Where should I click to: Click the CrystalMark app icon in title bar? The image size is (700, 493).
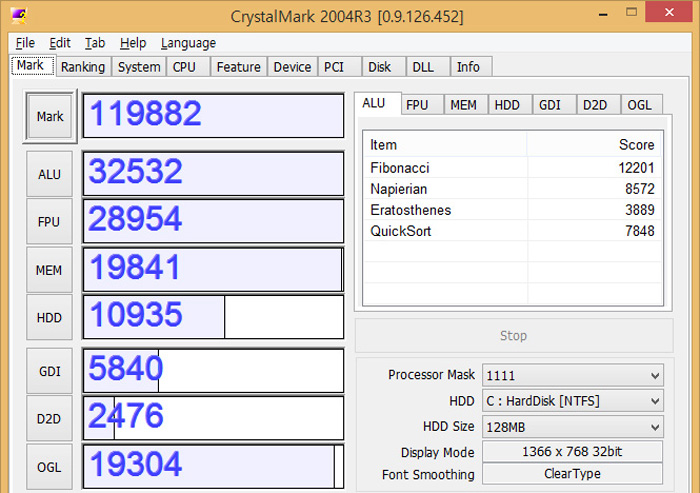point(19,16)
